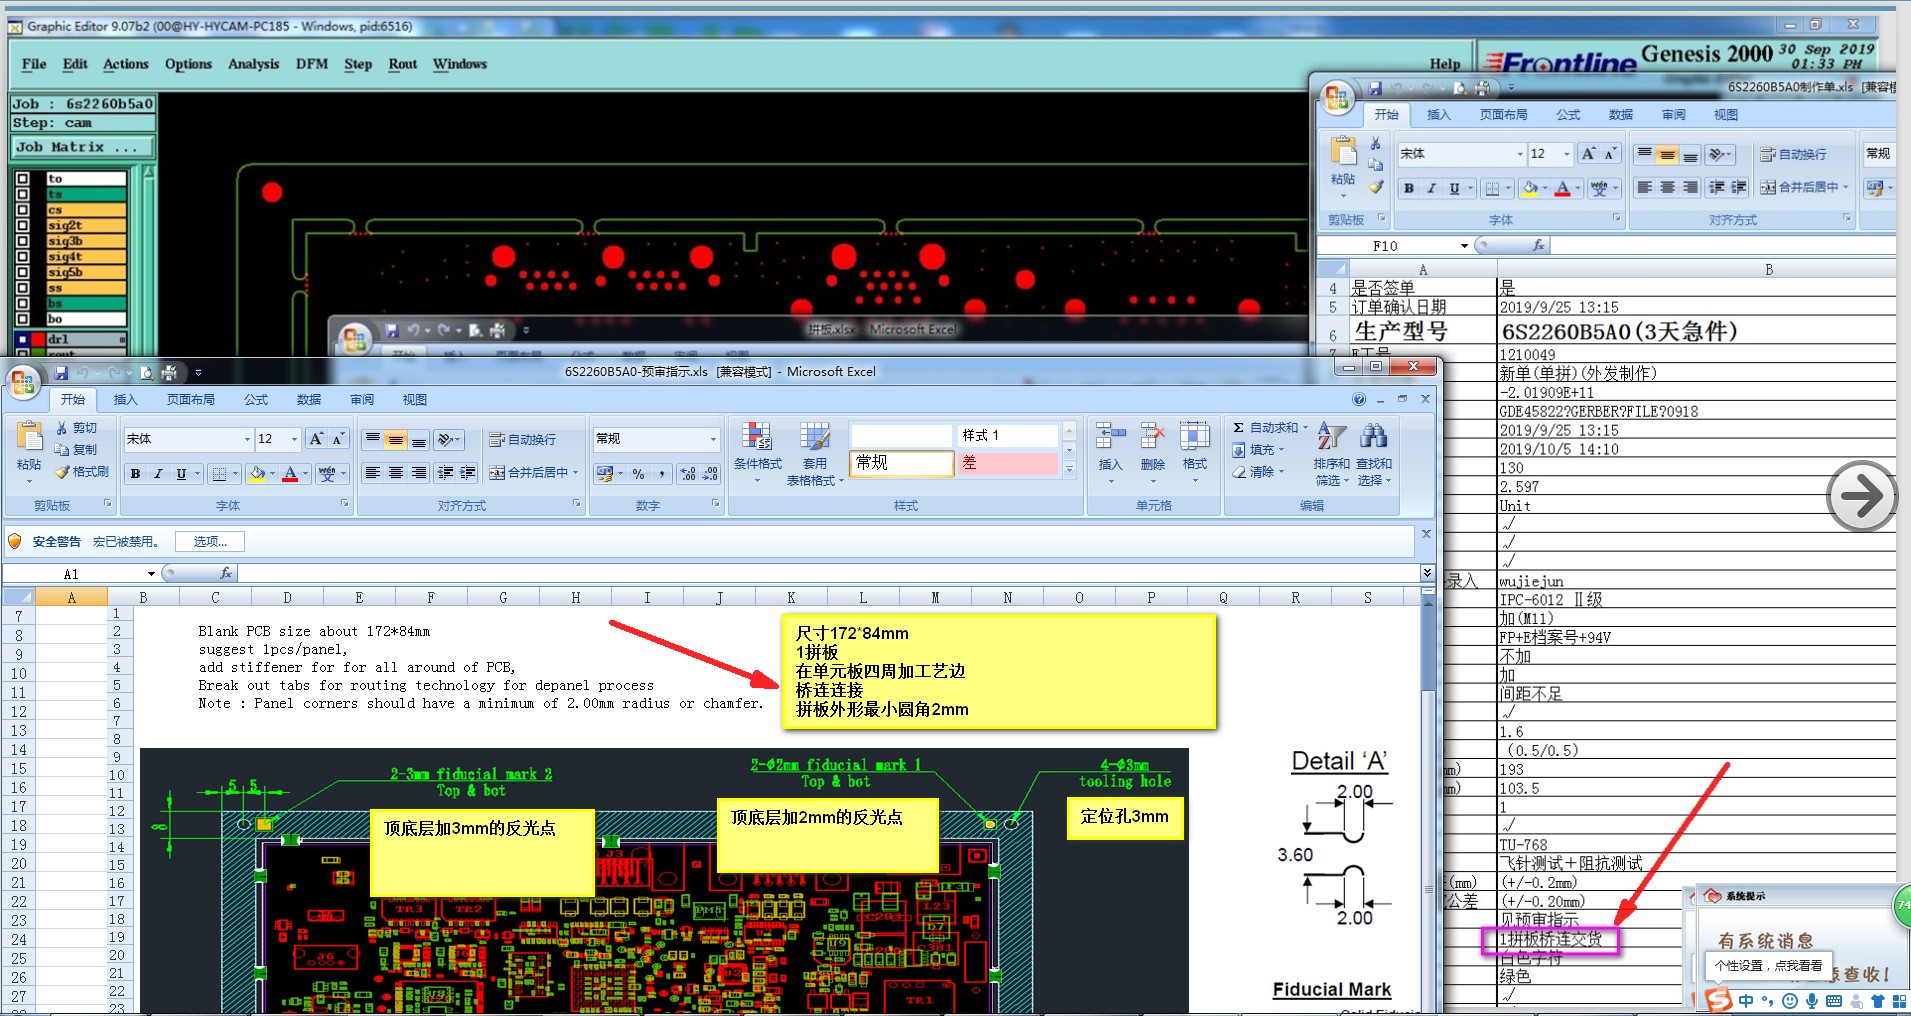
Task: Click the Excel help question mark icon
Action: [1359, 399]
